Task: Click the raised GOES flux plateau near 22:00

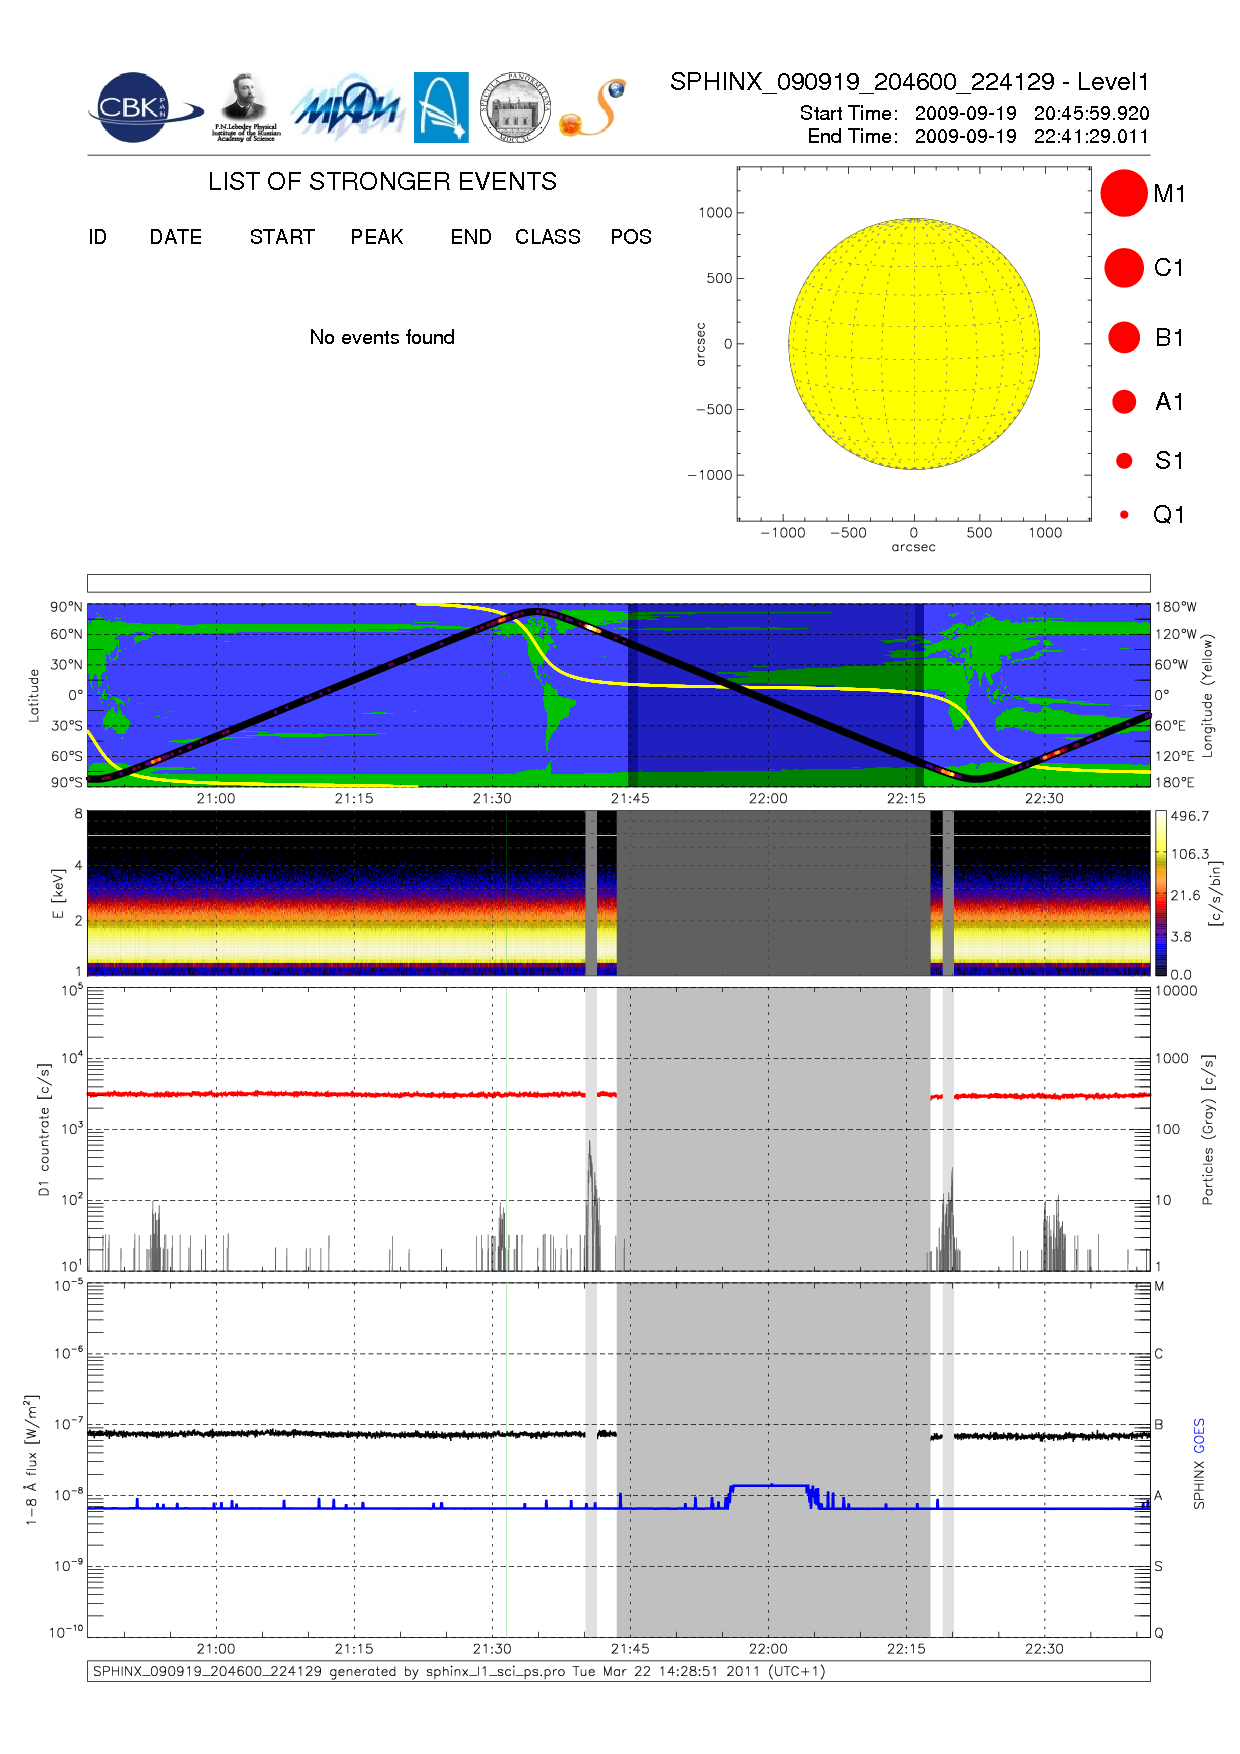Action: pyautogui.click(x=769, y=1486)
